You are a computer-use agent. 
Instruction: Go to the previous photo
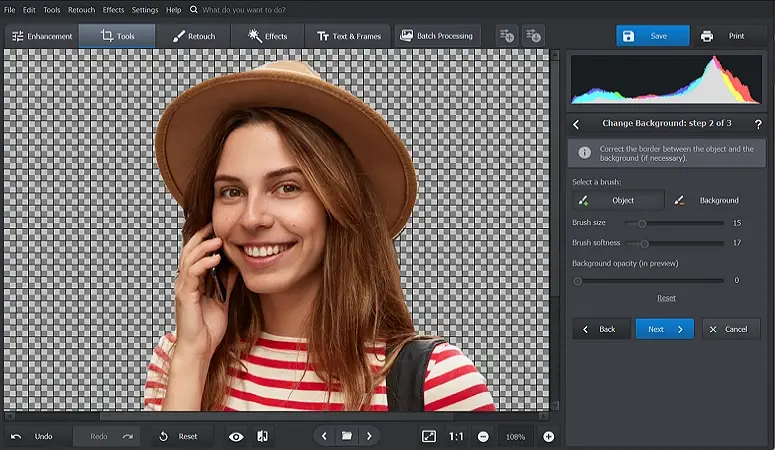click(x=324, y=436)
